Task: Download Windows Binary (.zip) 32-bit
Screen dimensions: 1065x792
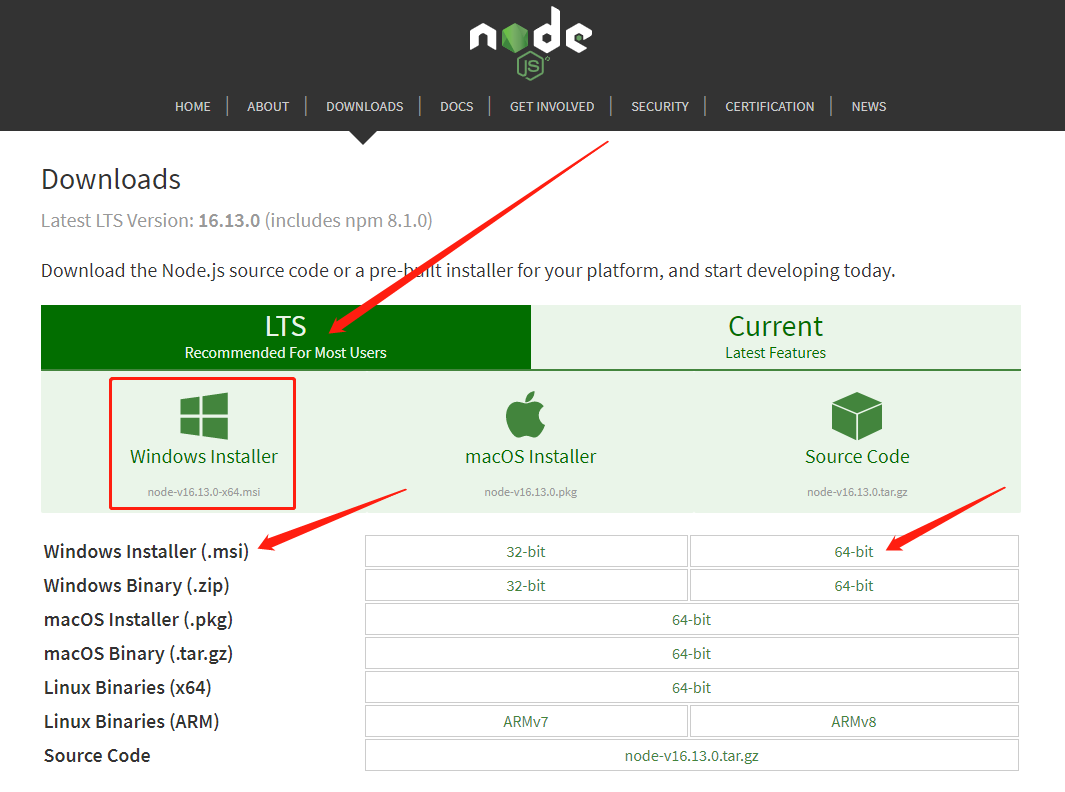Action: pos(526,586)
